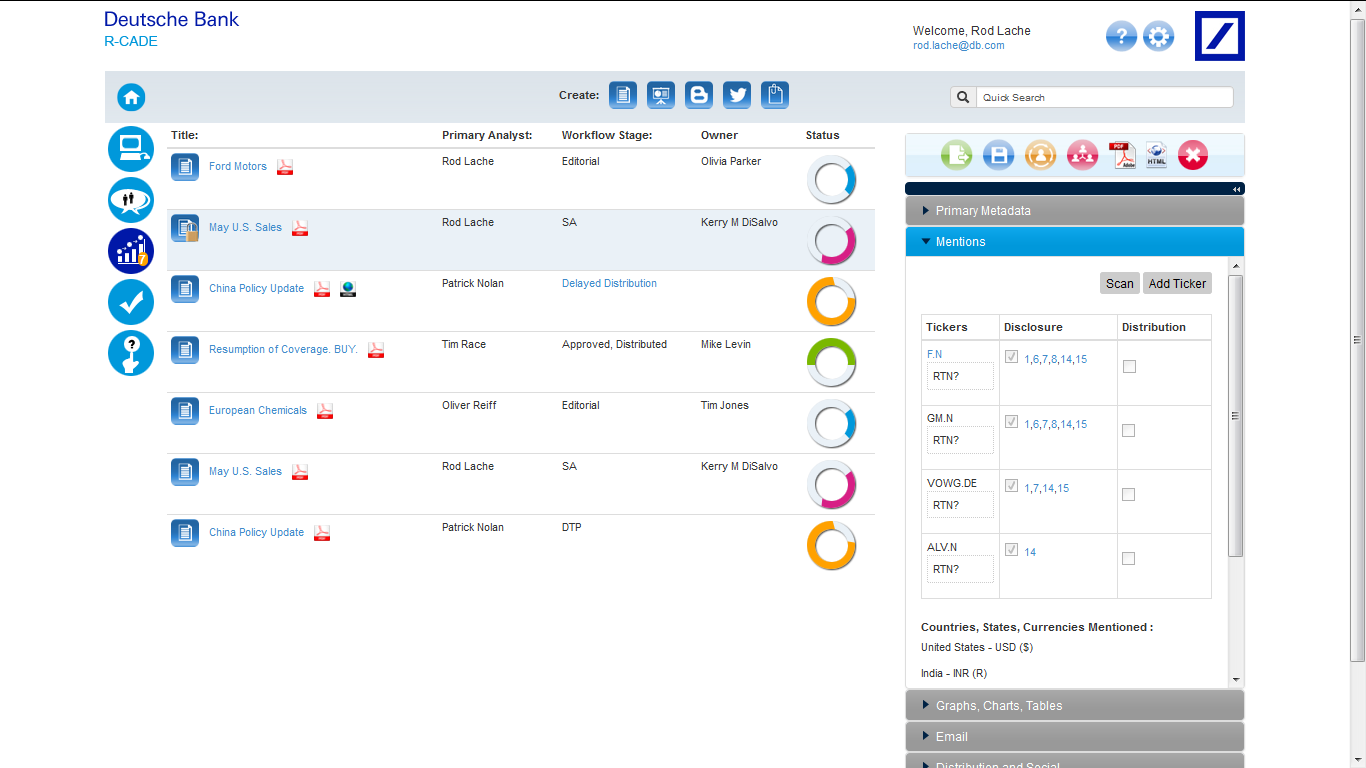This screenshot has height=768, width=1366.
Task: Click Mentions panel scroll down arrow
Action: click(x=1236, y=679)
